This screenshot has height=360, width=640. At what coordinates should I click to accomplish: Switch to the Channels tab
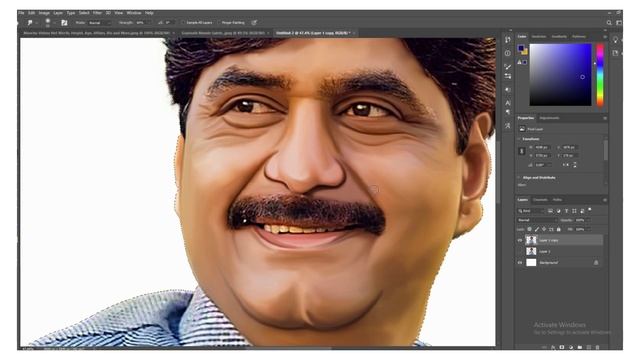(x=540, y=200)
